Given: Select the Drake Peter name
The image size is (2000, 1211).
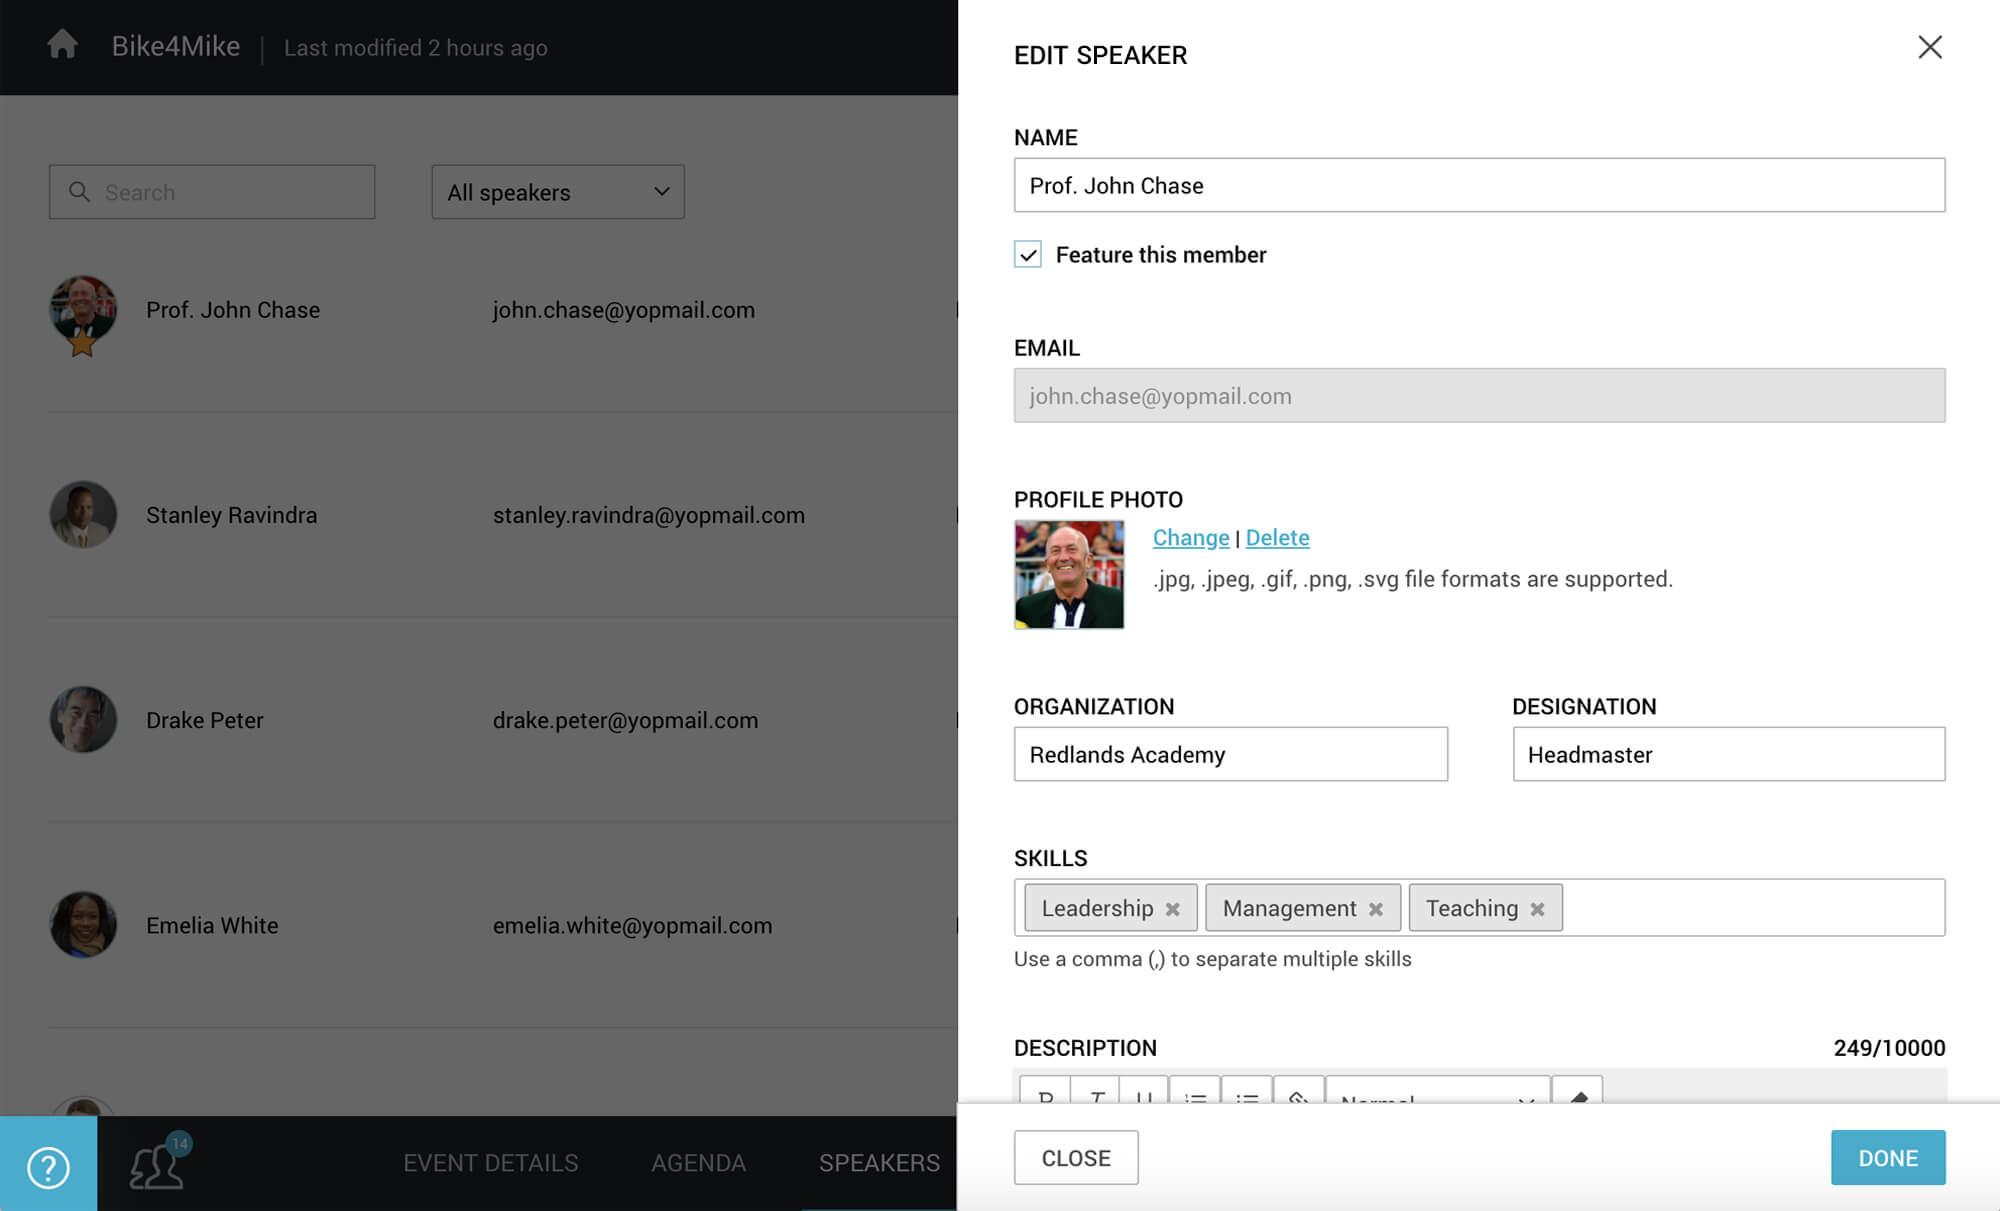Looking at the screenshot, I should coord(205,720).
